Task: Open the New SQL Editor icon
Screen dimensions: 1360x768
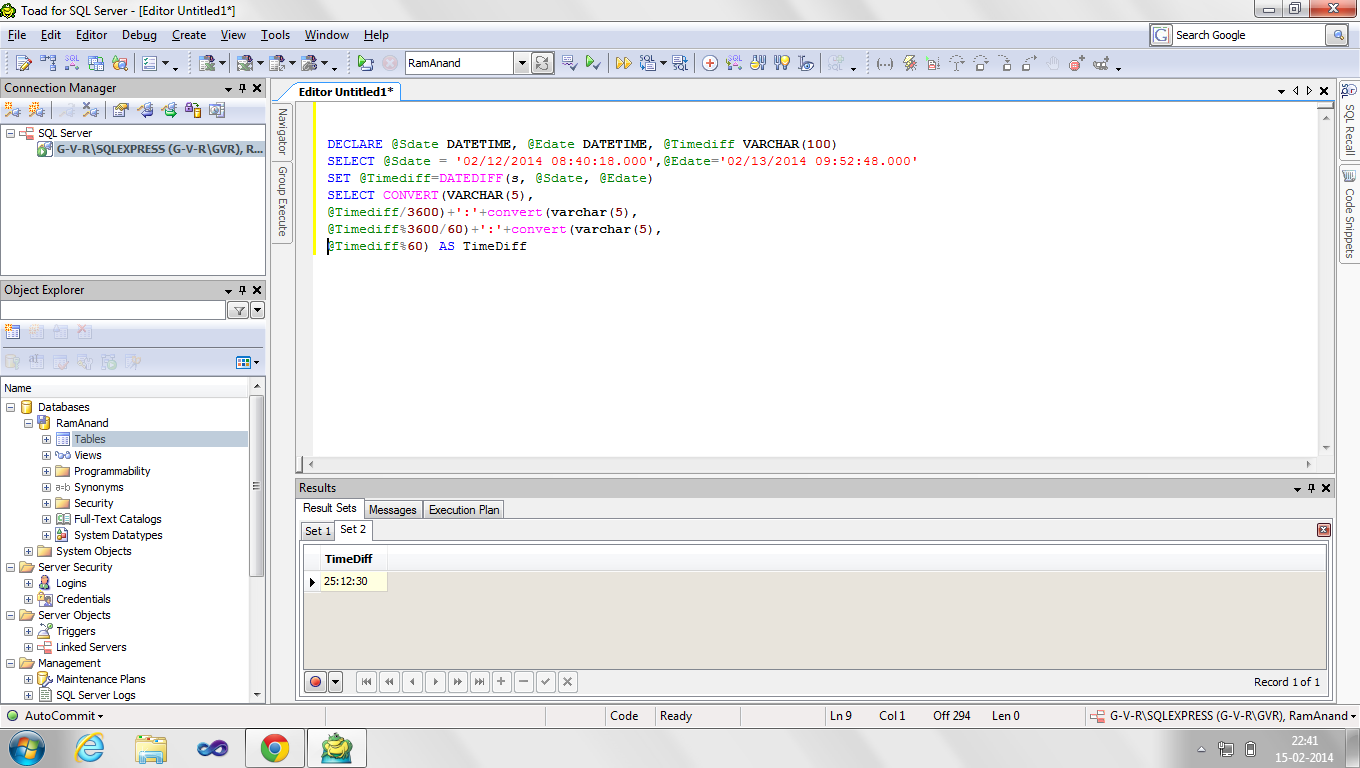Action: pyautogui.click(x=21, y=63)
